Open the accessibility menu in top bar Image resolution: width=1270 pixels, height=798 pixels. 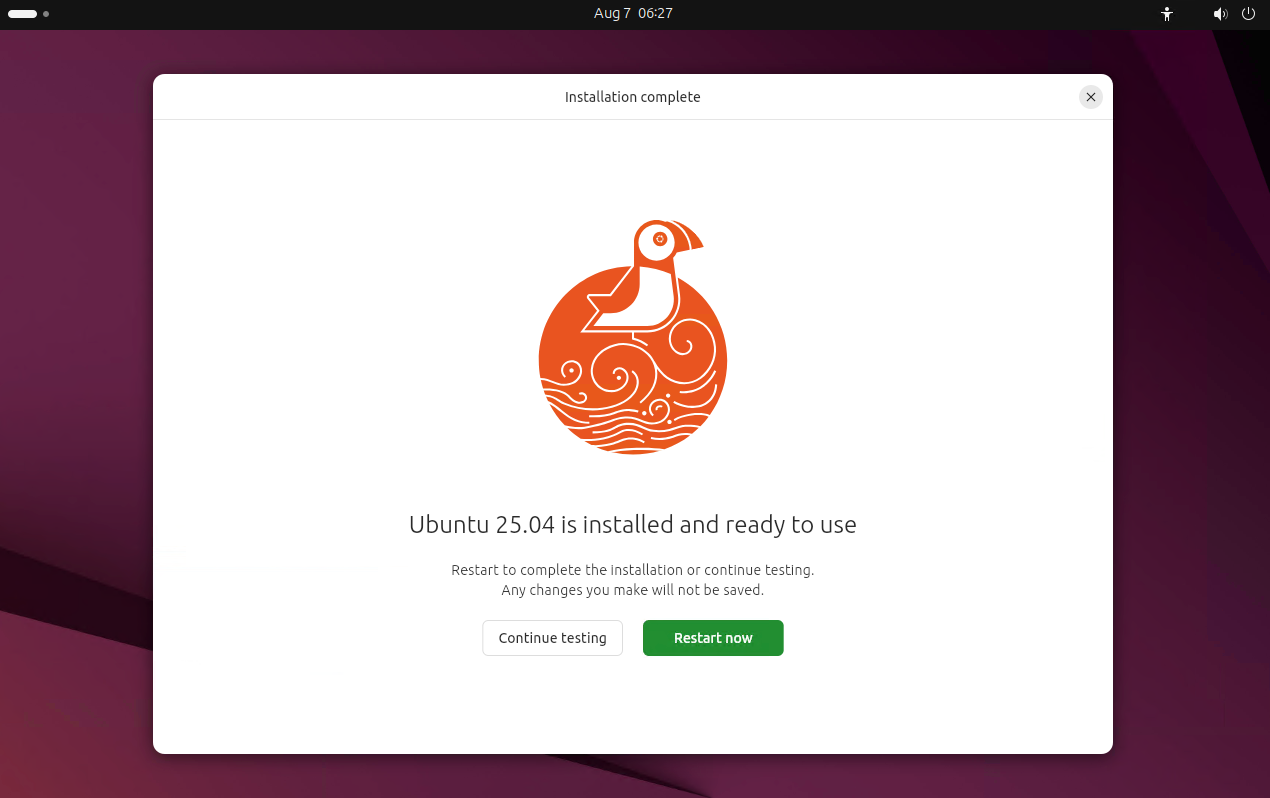[1166, 14]
